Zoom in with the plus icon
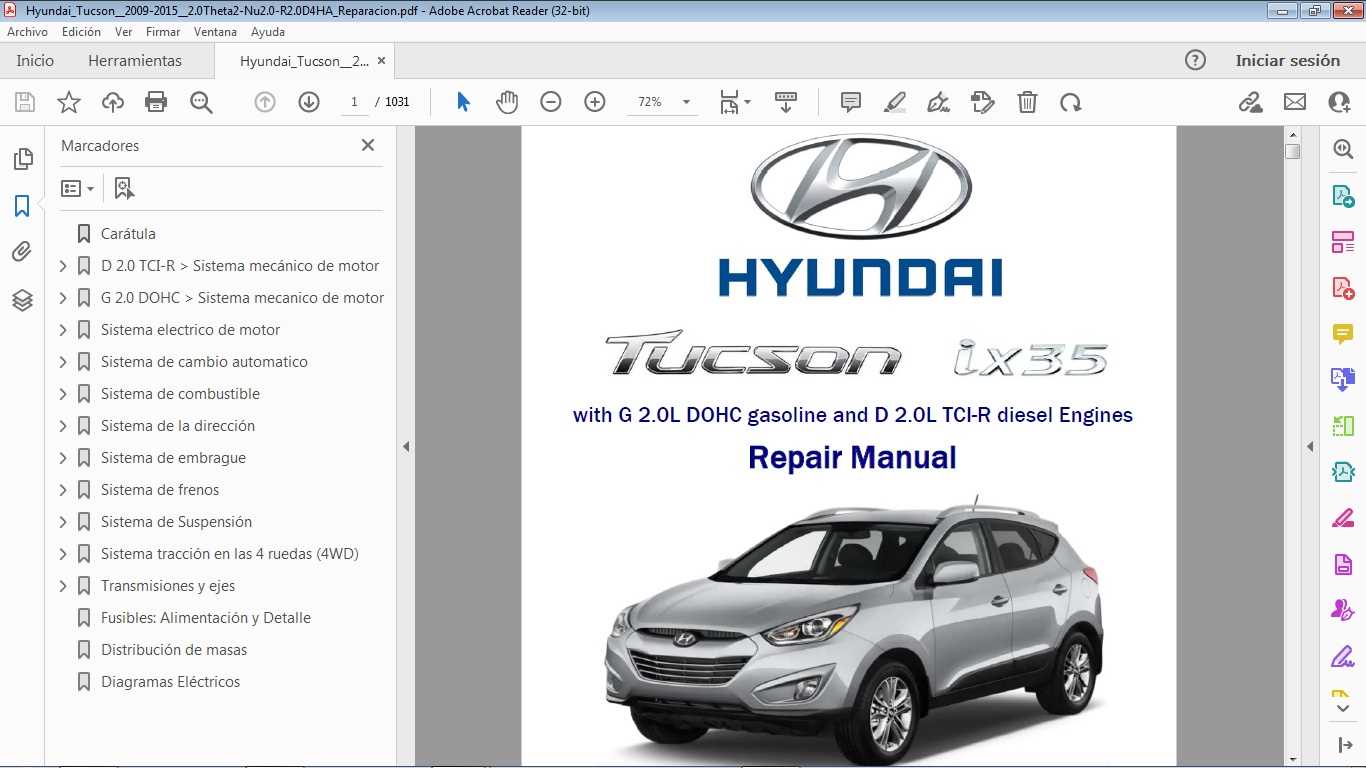The image size is (1366, 768). 595,102
